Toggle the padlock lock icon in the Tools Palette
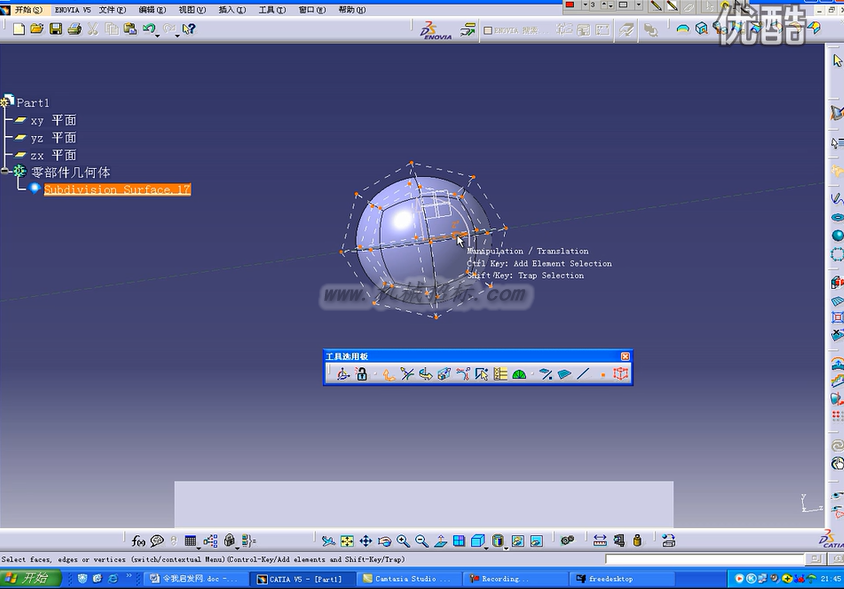 361,374
